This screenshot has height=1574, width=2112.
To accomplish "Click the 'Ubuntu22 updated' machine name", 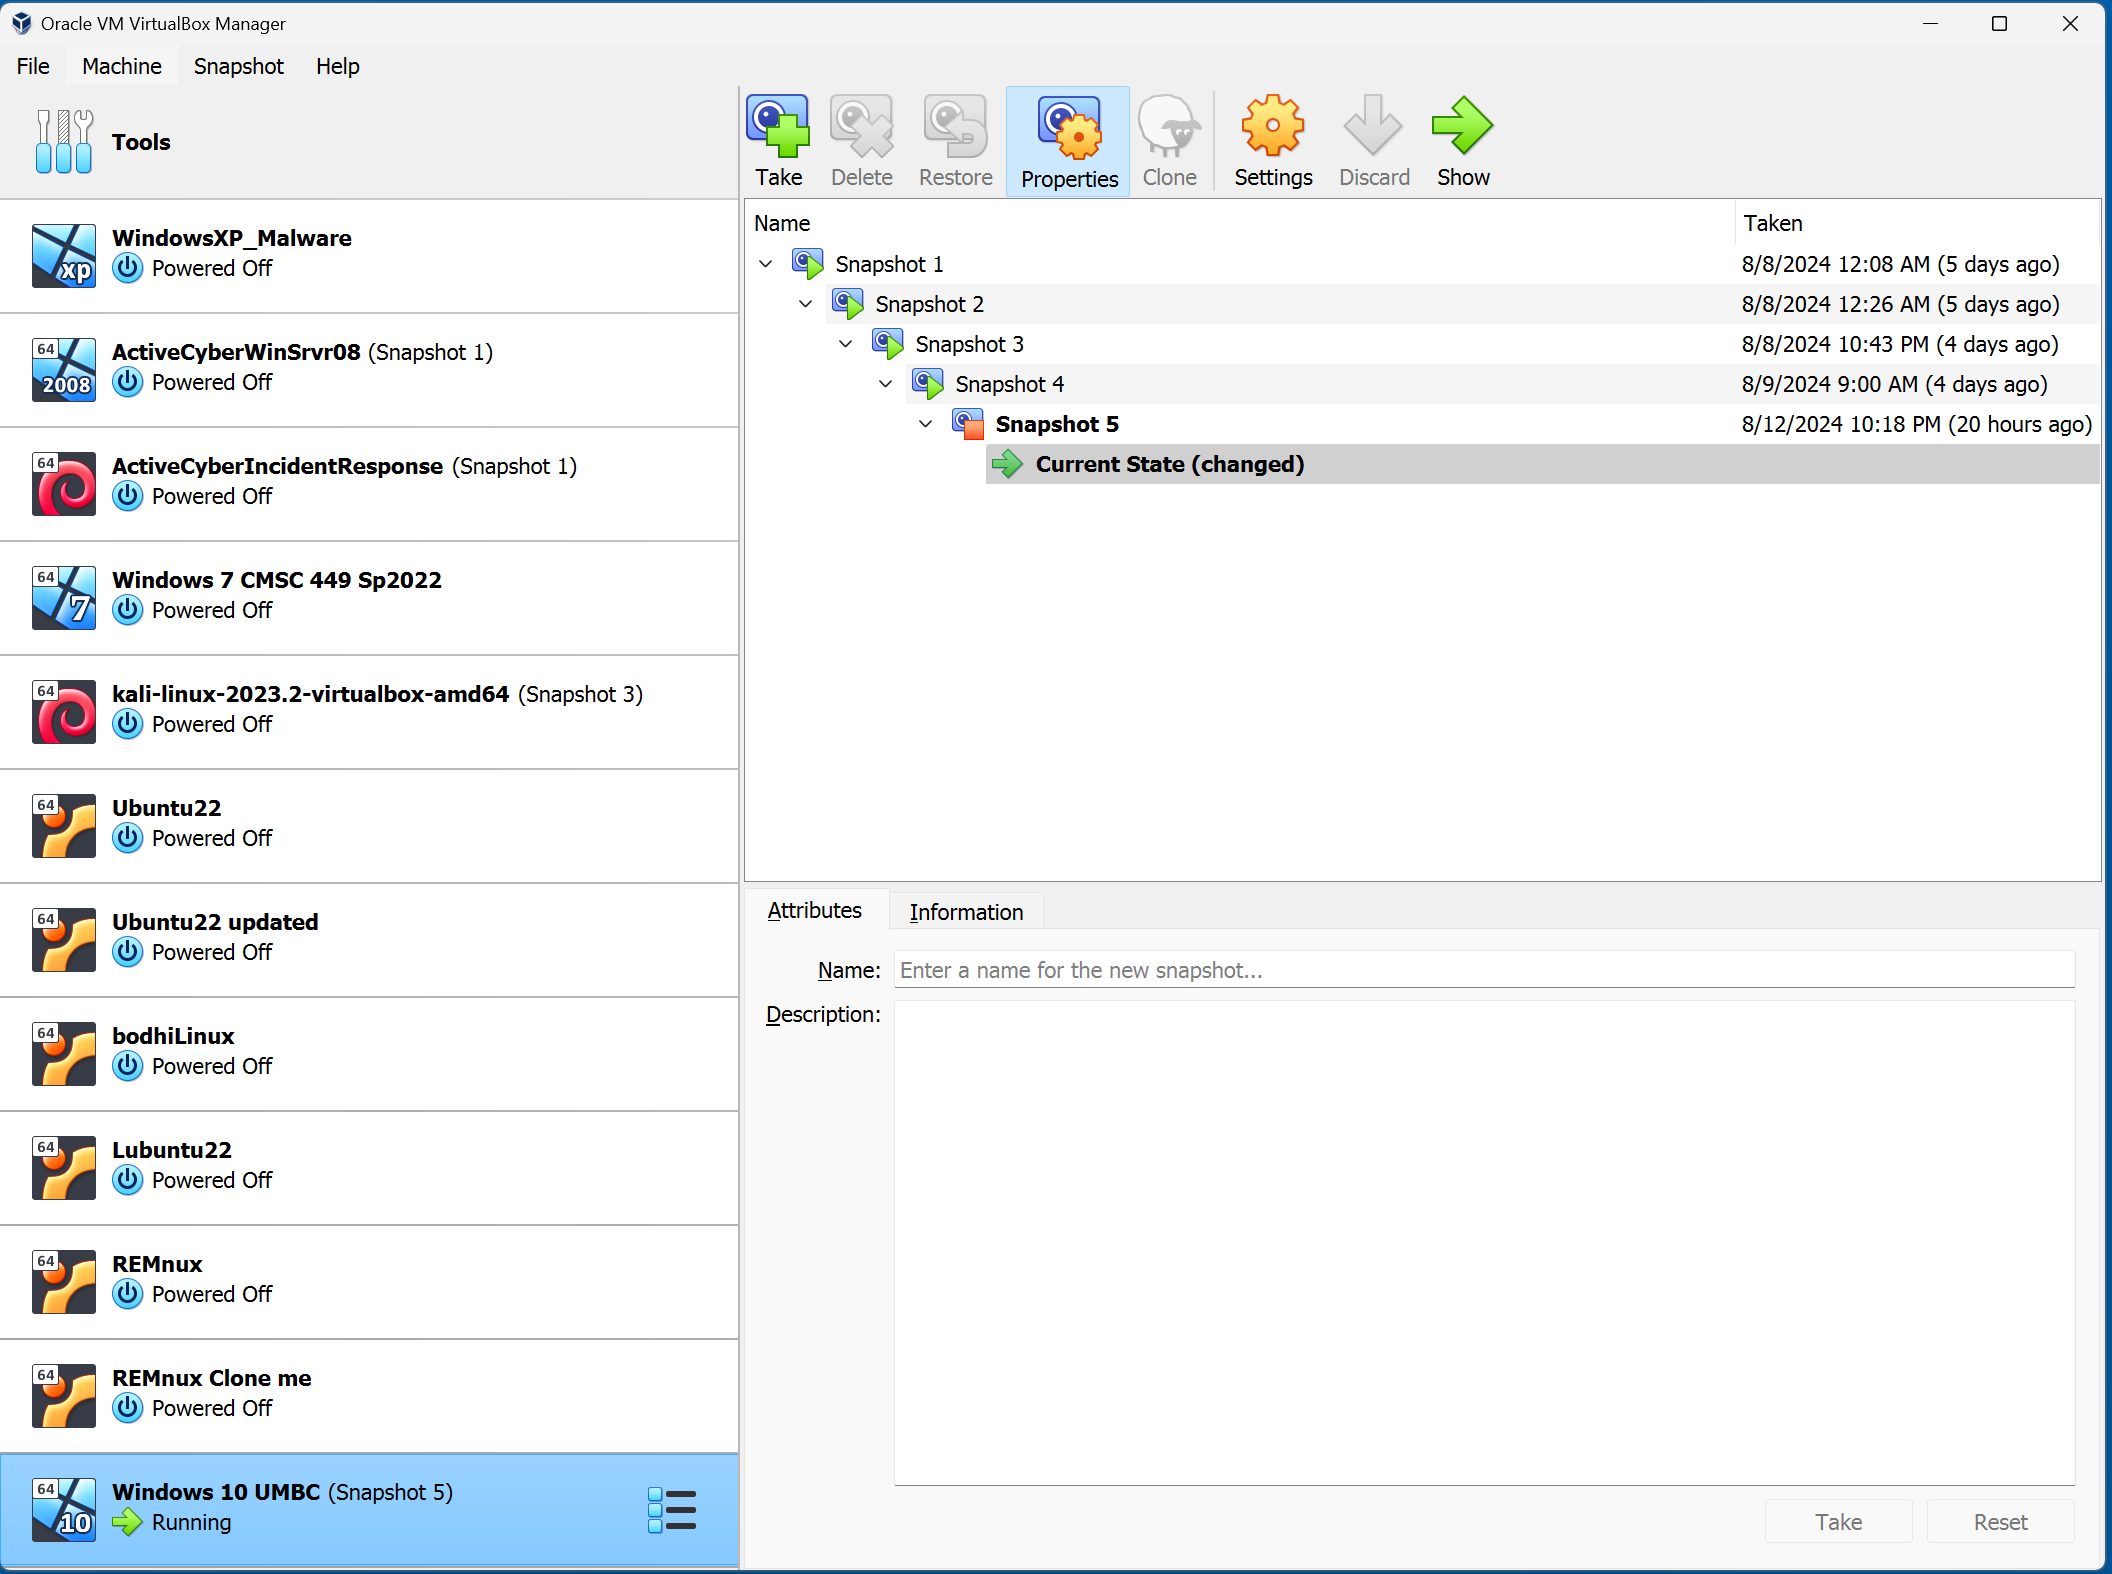I will tap(215, 922).
